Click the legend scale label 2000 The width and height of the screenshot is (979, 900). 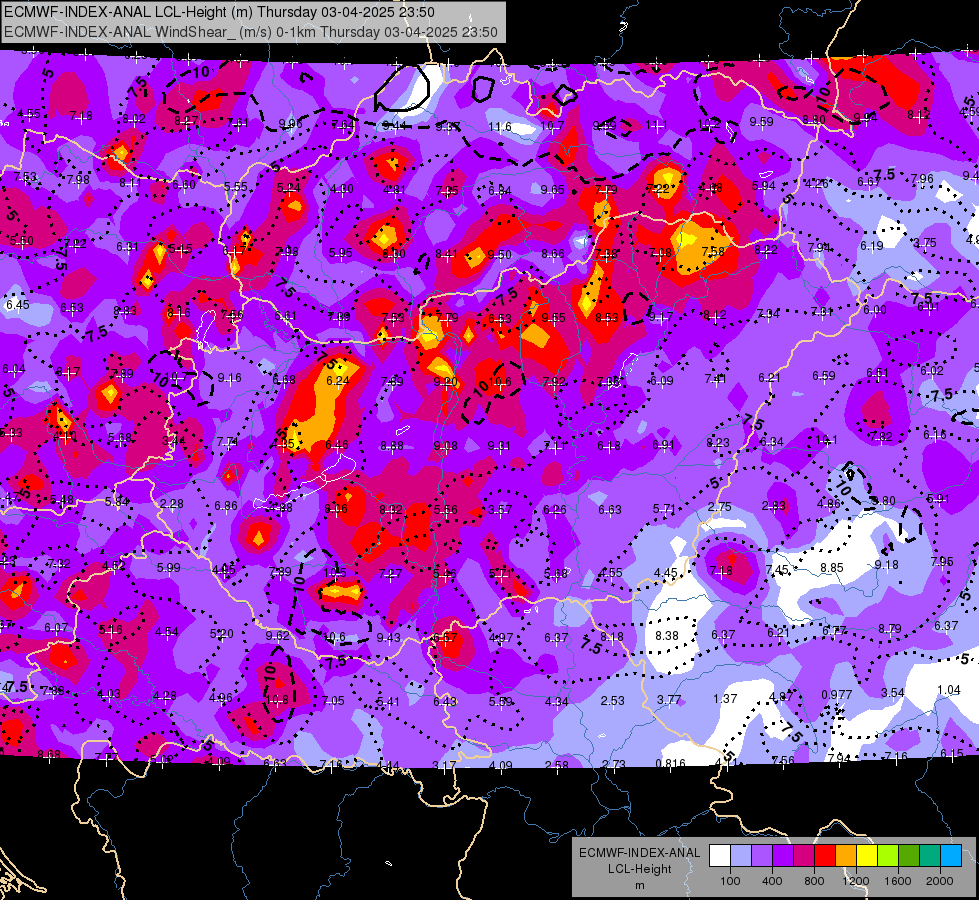940,881
